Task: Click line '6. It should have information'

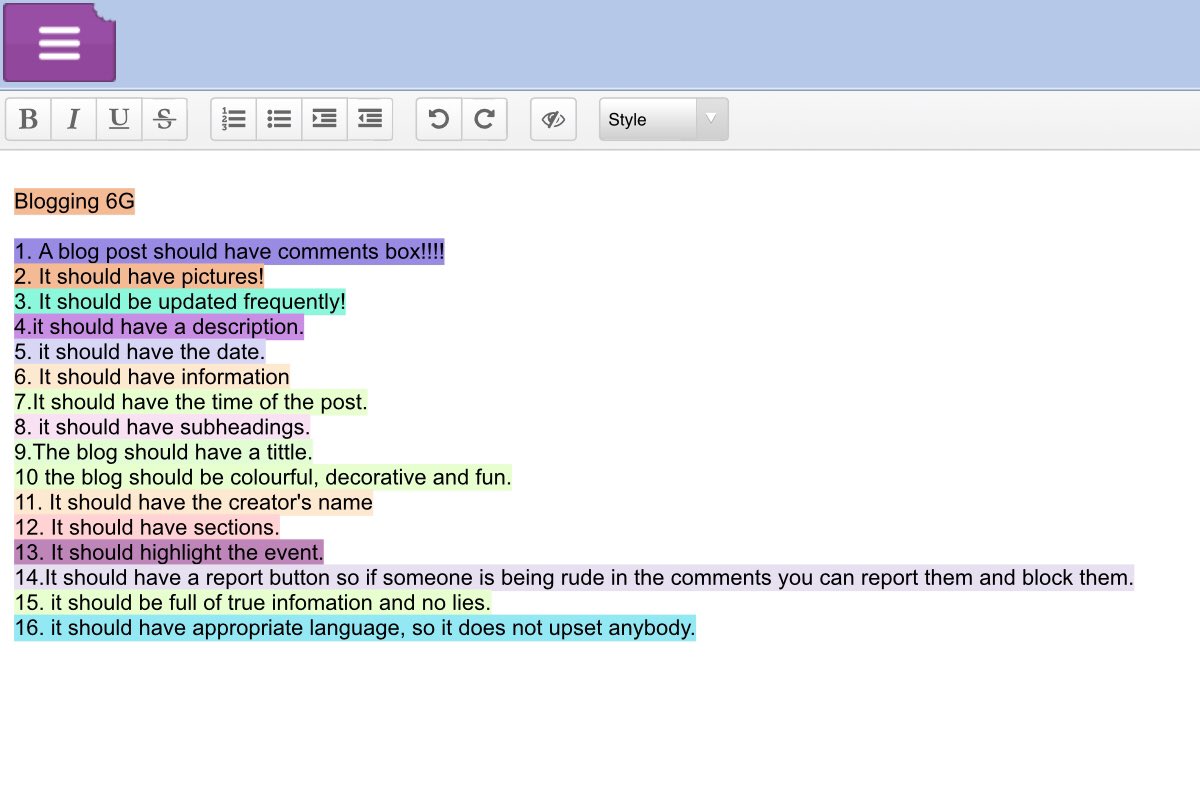Action: coord(152,377)
